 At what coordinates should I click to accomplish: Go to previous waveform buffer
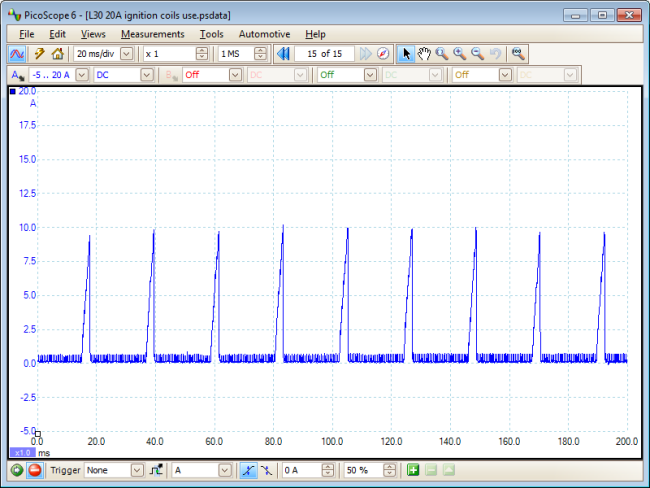[x=283, y=54]
